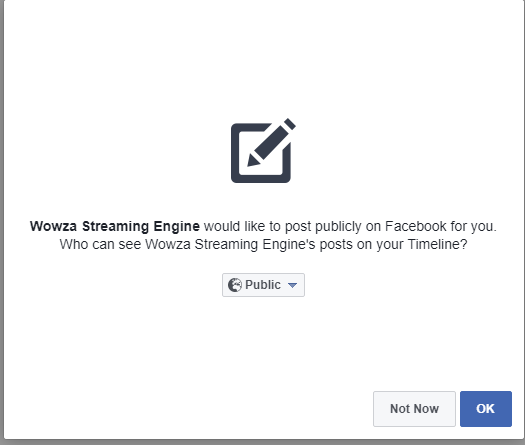Screen dimensions: 525x445
Task: Click the pencil tip of the edit icon
Action: pyautogui.click(x=253, y=161)
